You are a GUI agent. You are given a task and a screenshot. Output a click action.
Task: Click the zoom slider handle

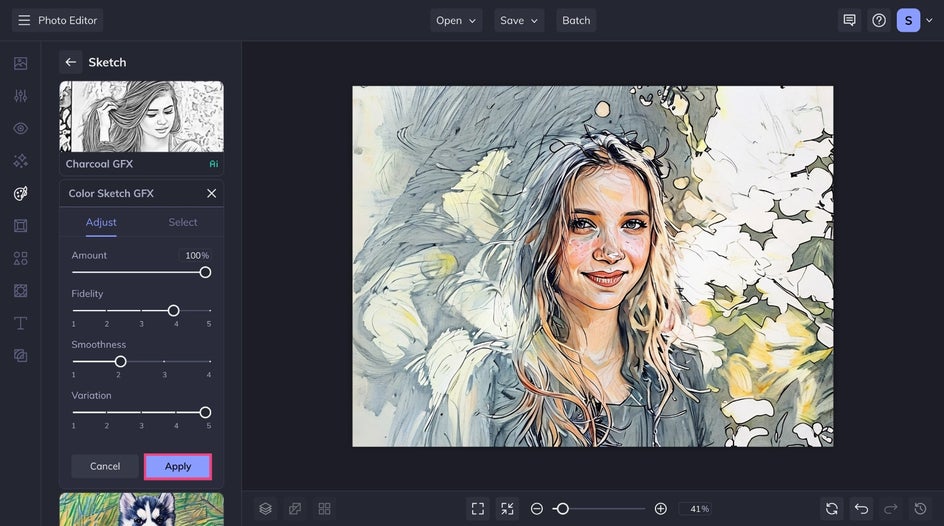click(562, 509)
